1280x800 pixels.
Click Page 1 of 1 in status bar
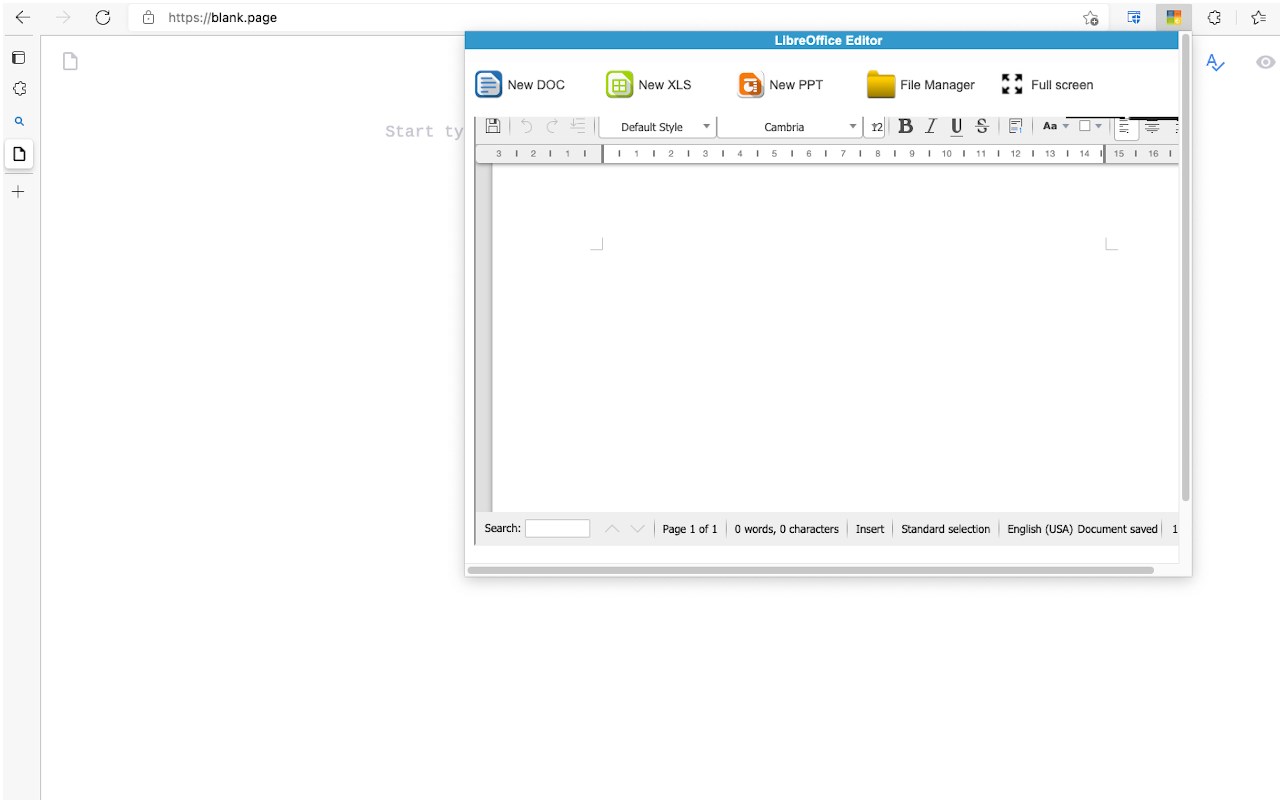[690, 529]
